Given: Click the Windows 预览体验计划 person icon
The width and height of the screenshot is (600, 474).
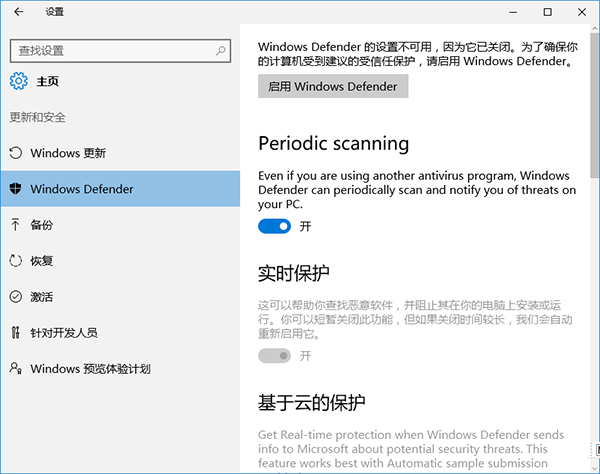Looking at the screenshot, I should click(15, 368).
